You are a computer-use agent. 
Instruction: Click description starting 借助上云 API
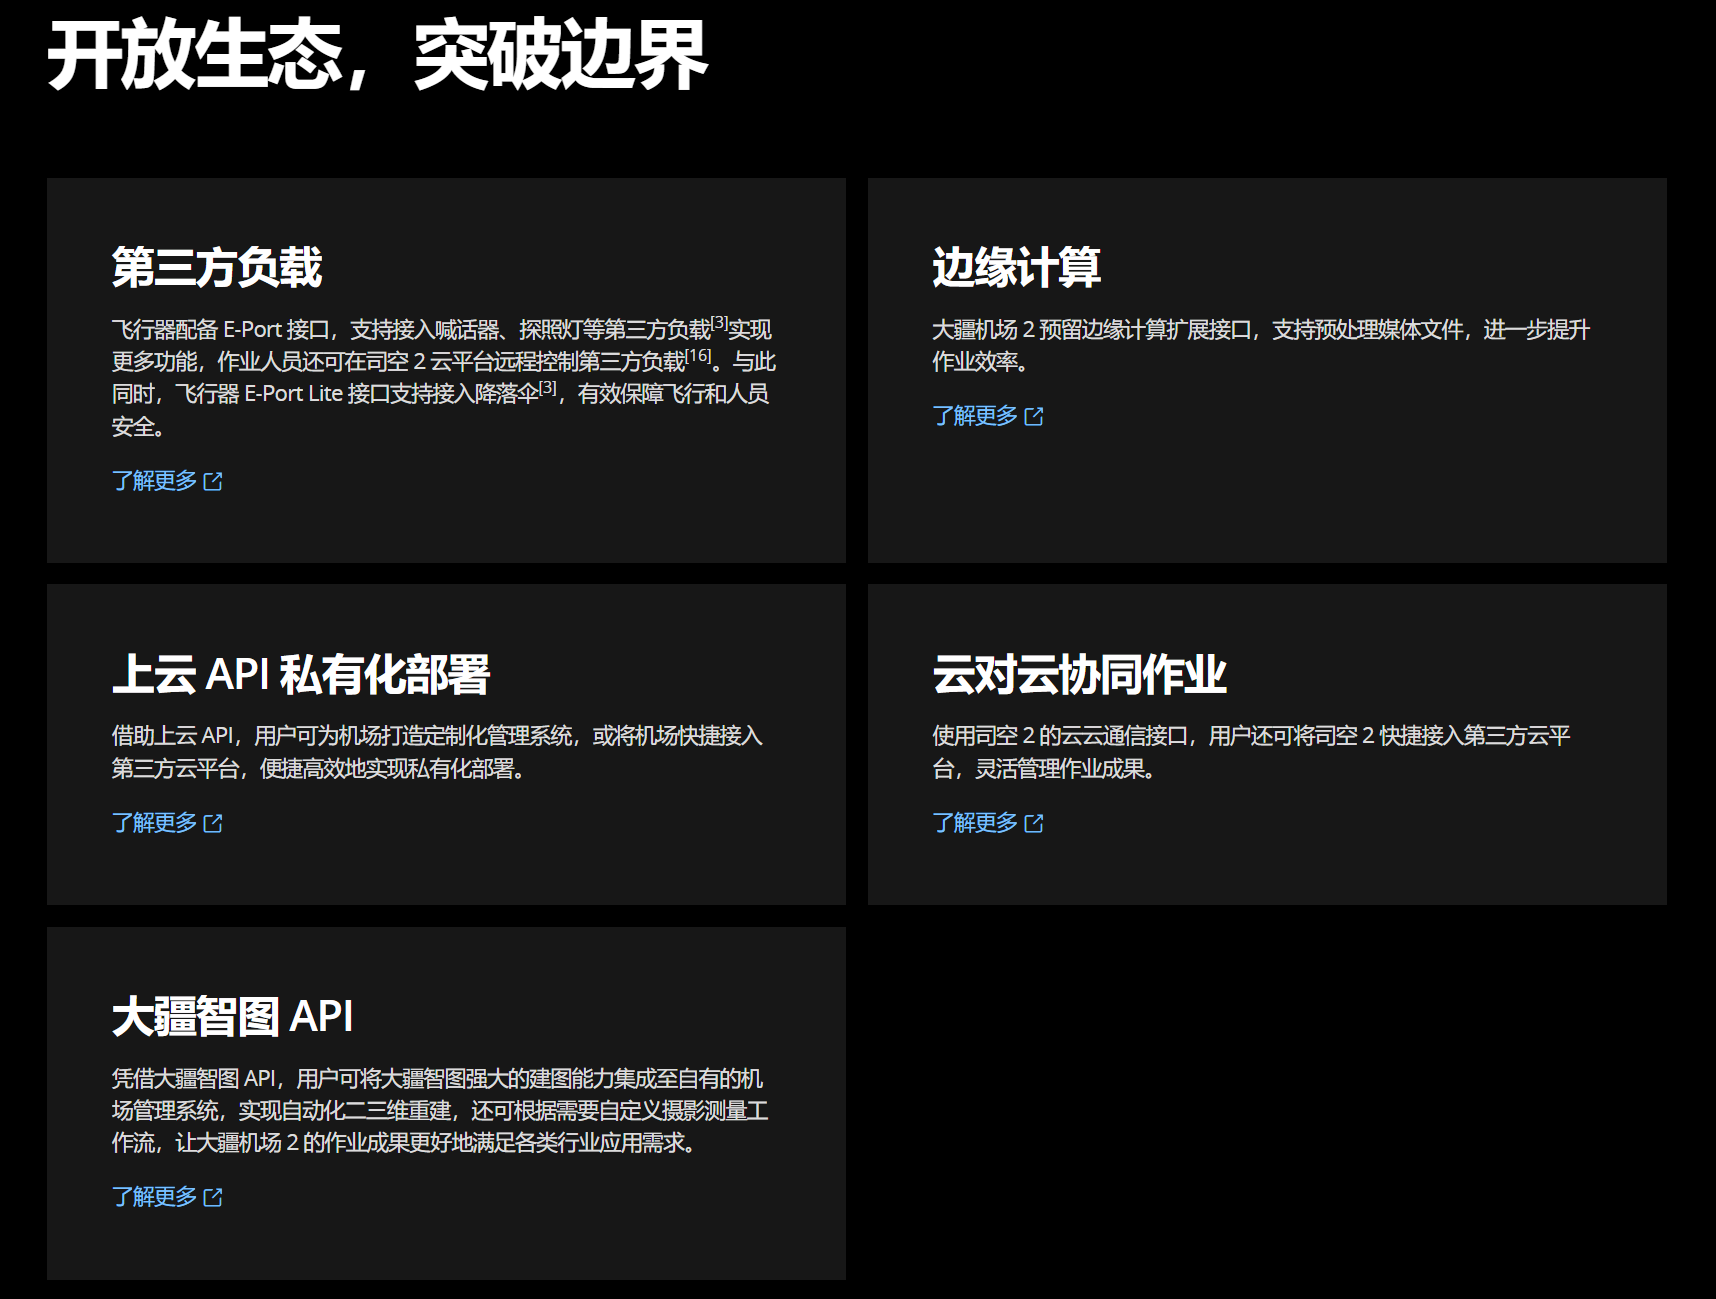(437, 752)
